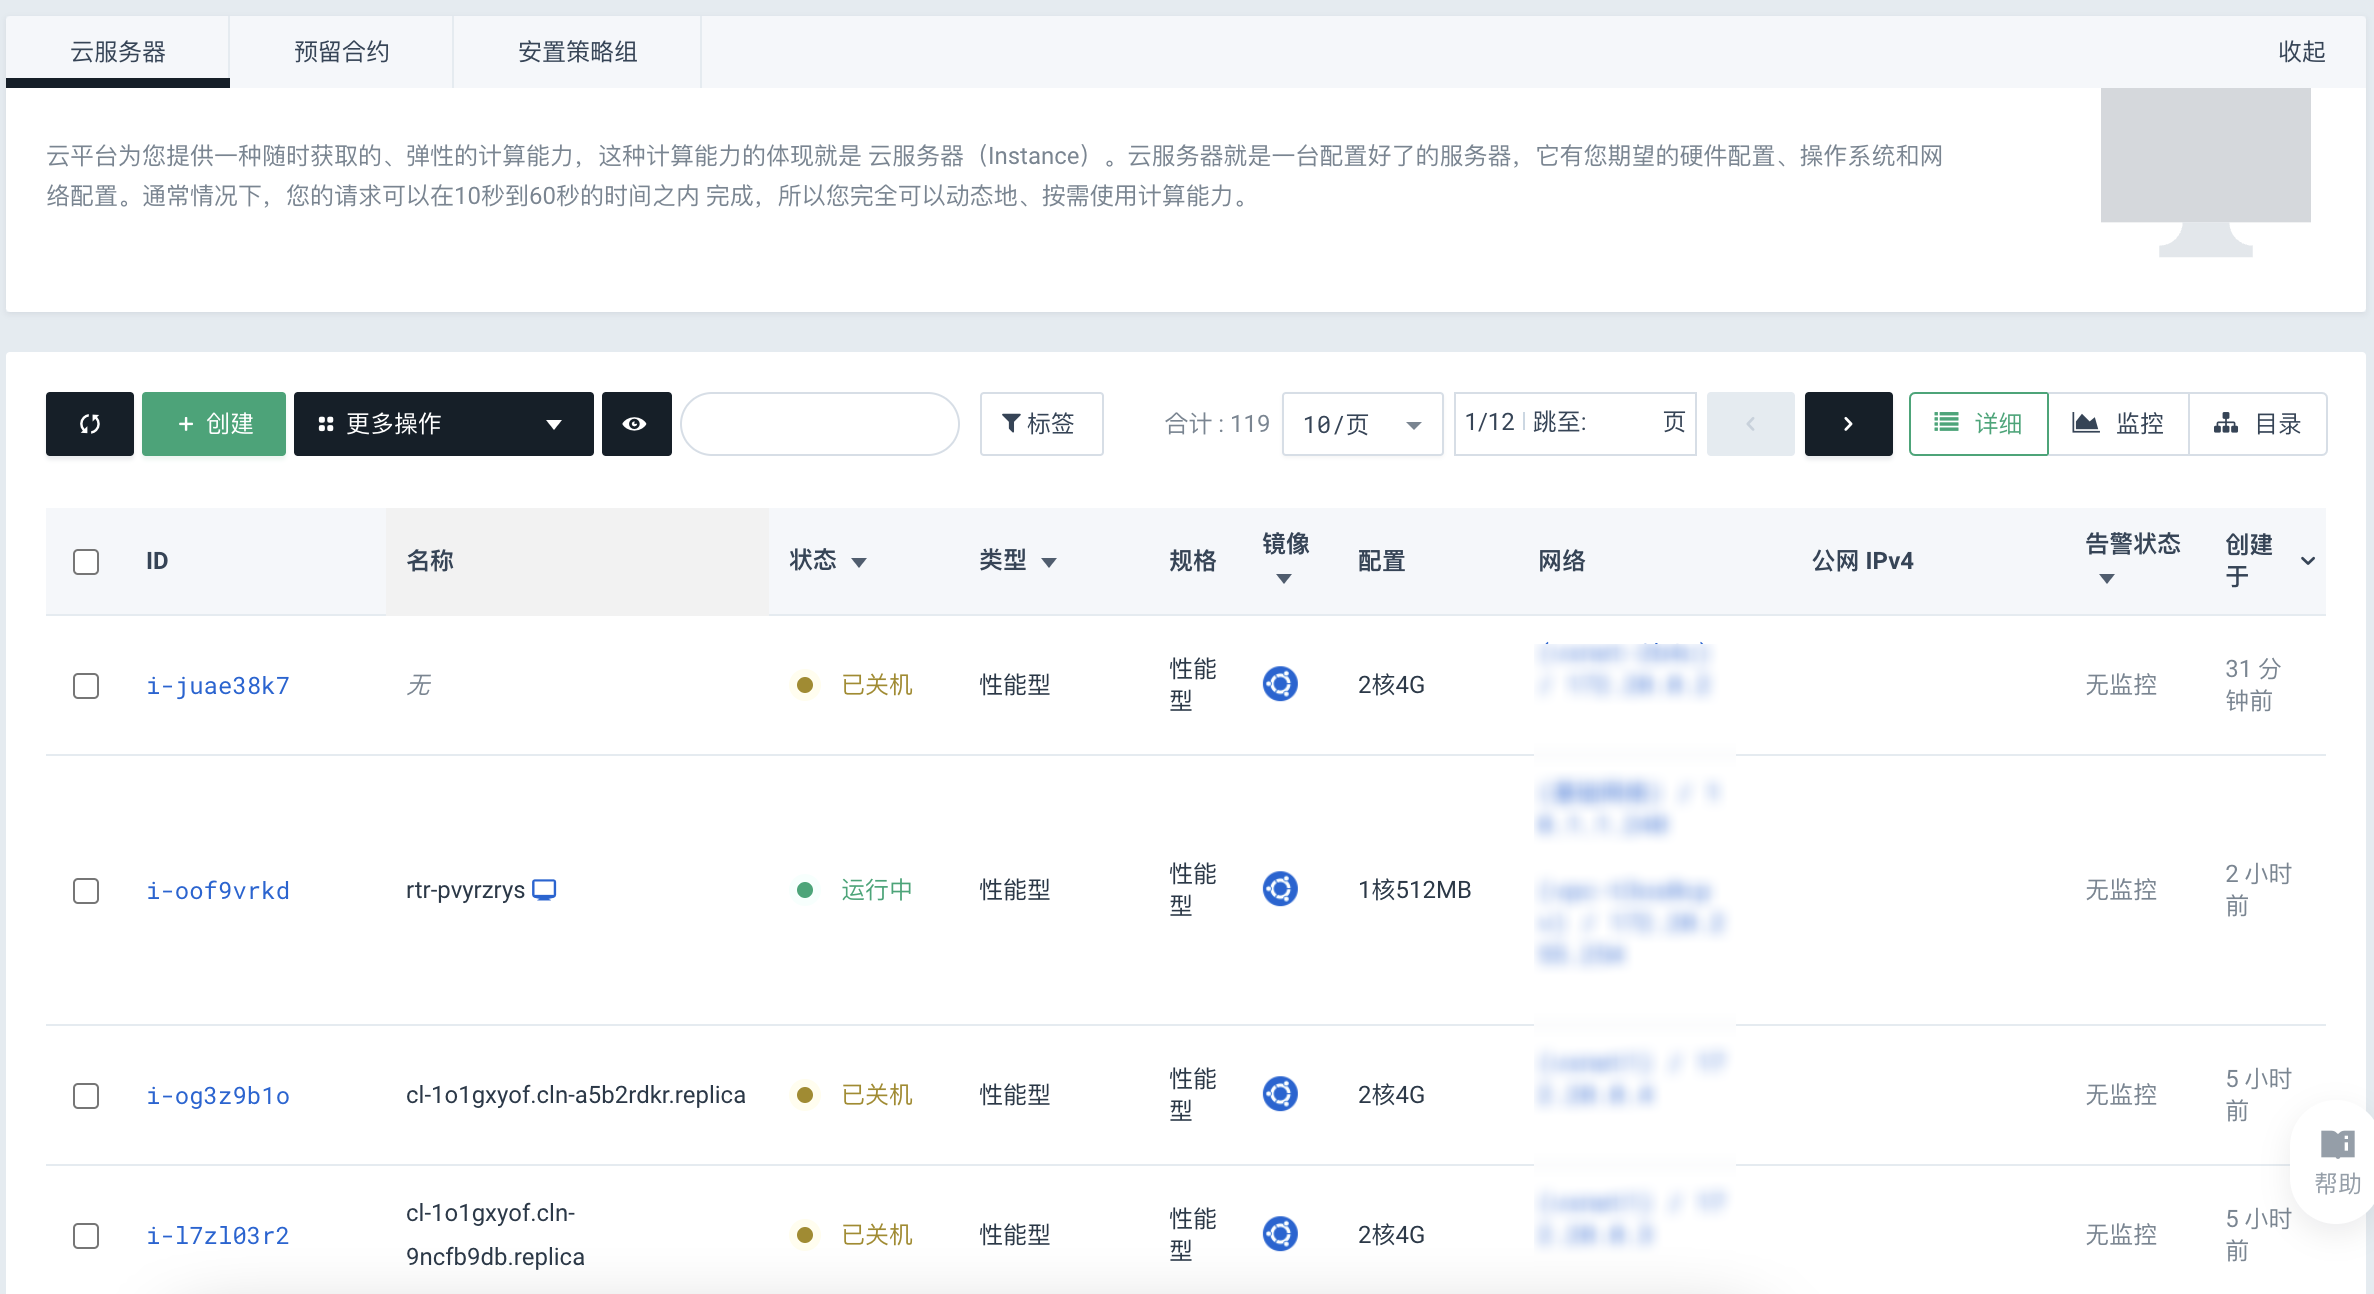Go to previous page arrow
Viewport: 2374px width, 1294px height.
(x=1750, y=424)
